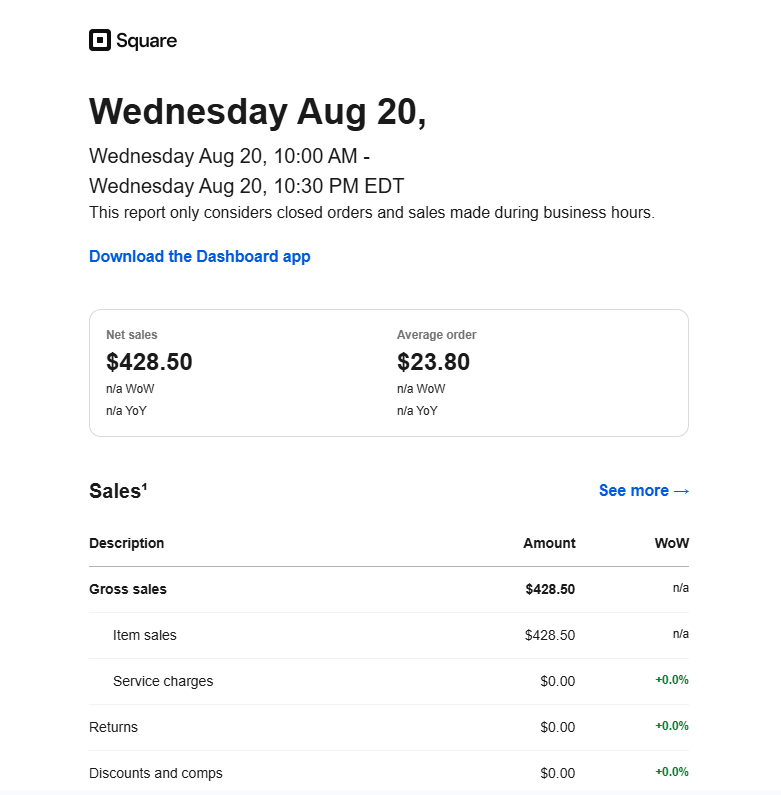Select the Item sales row label

tap(144, 635)
